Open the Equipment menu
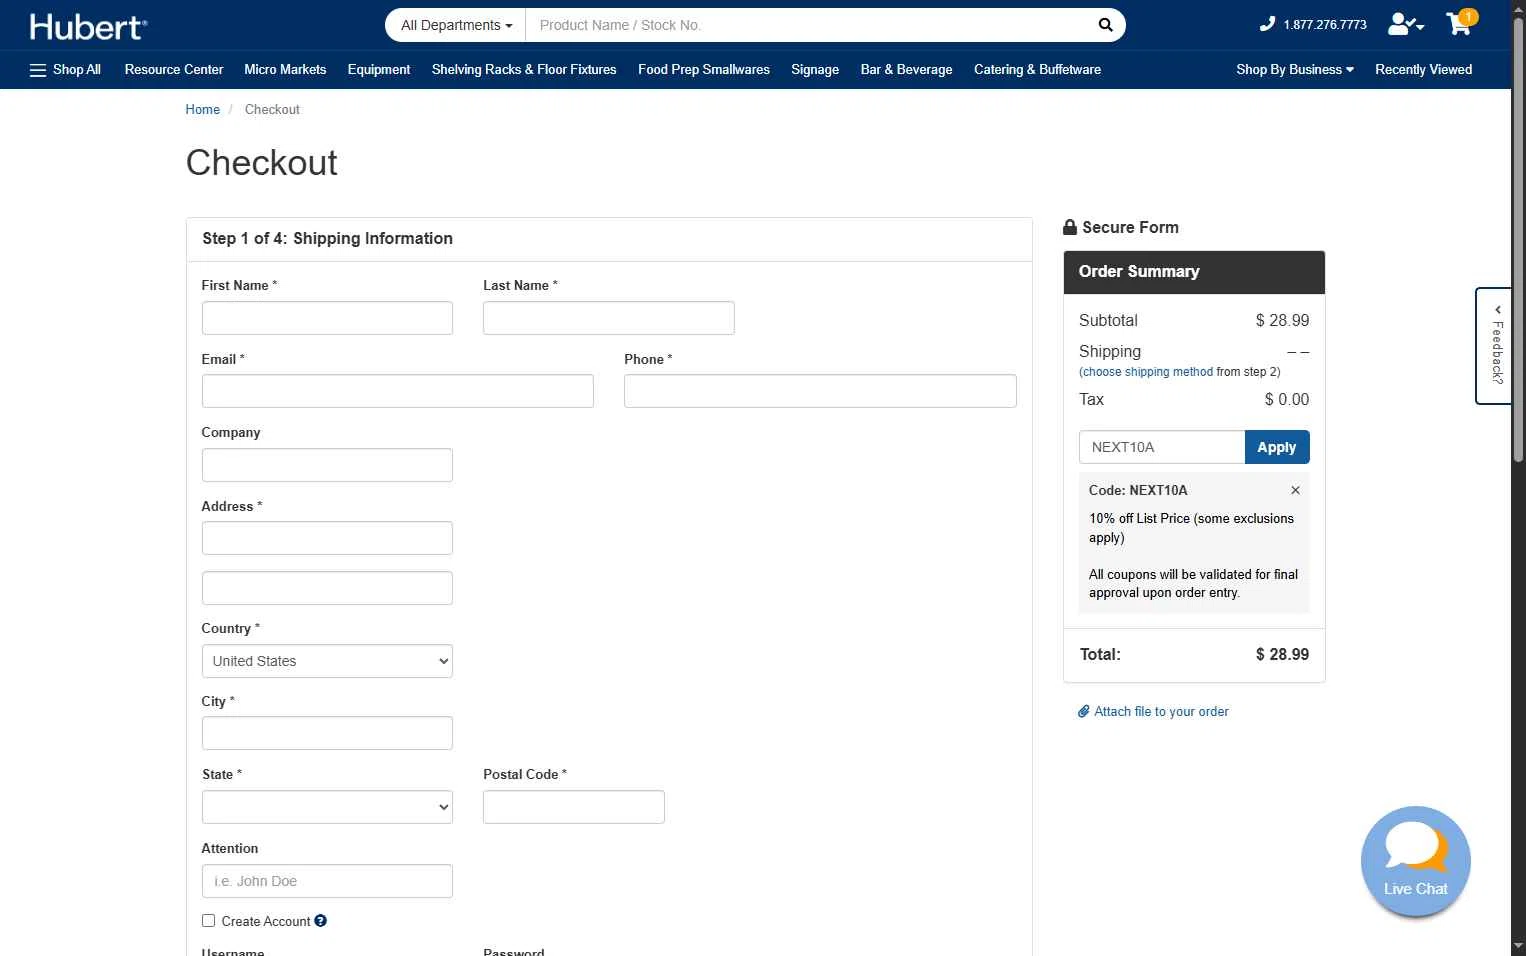This screenshot has height=956, width=1526. [x=379, y=70]
